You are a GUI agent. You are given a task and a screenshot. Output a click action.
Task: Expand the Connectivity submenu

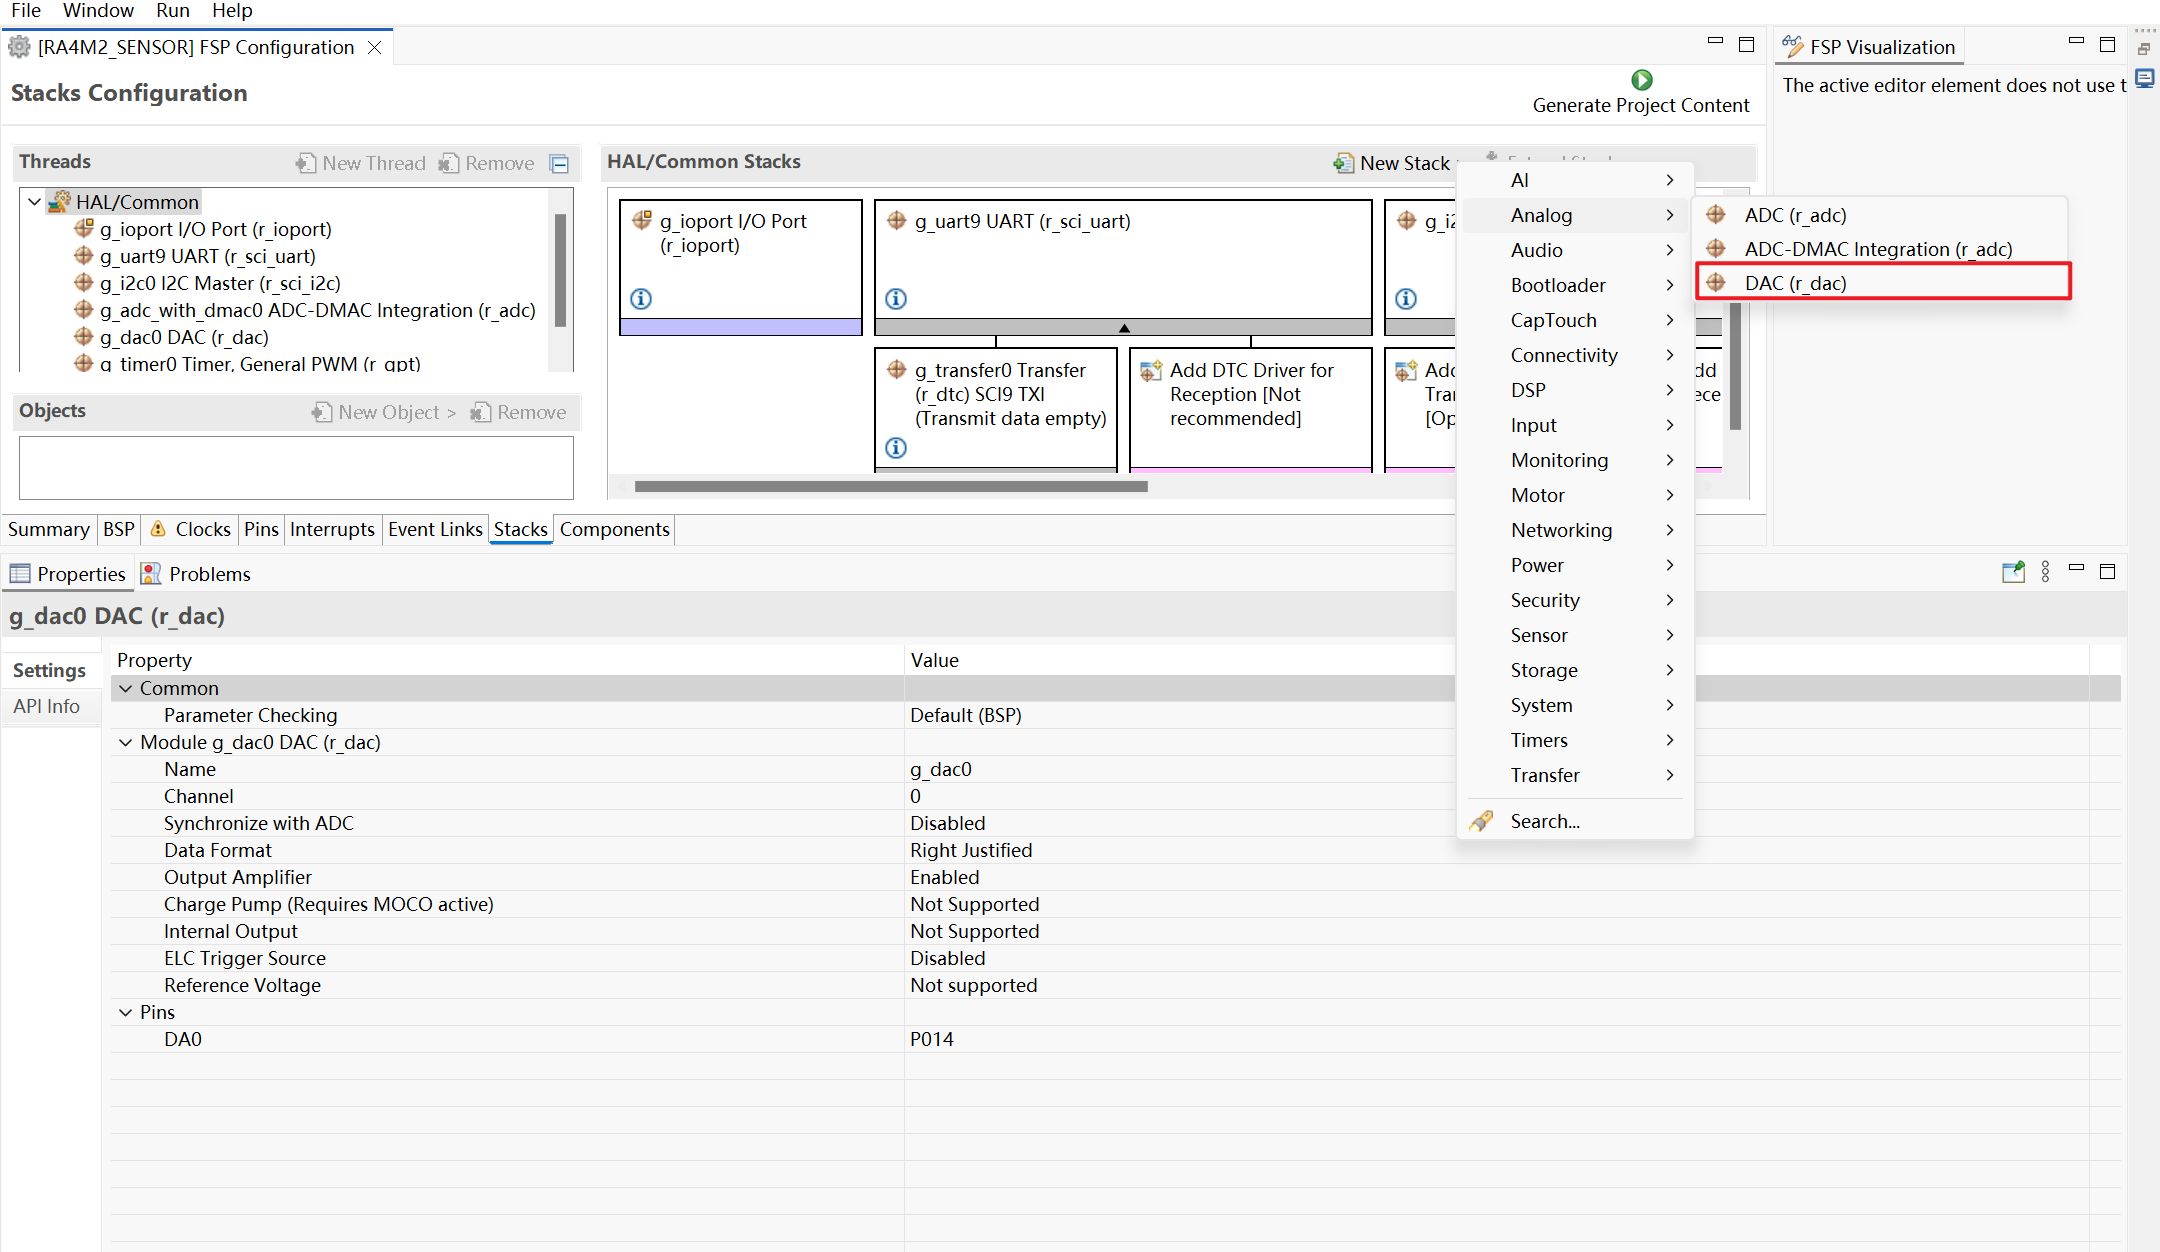pos(1576,355)
